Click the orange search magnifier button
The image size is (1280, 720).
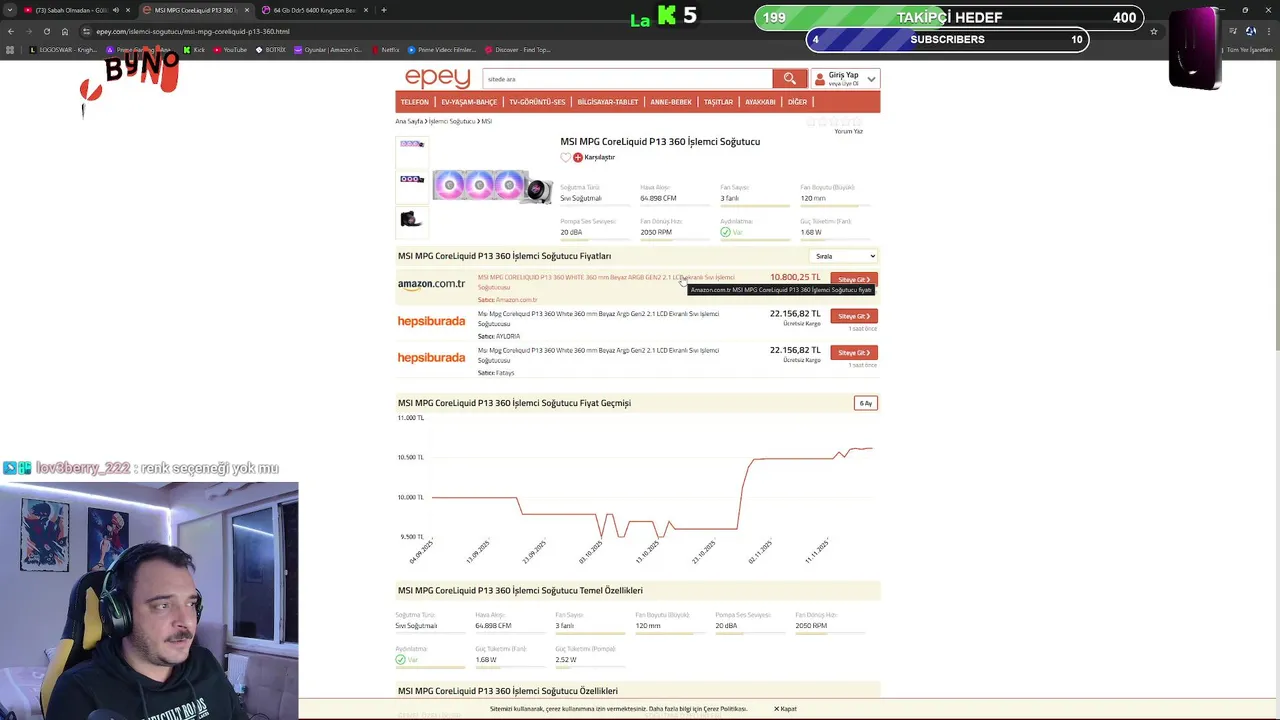pos(789,79)
